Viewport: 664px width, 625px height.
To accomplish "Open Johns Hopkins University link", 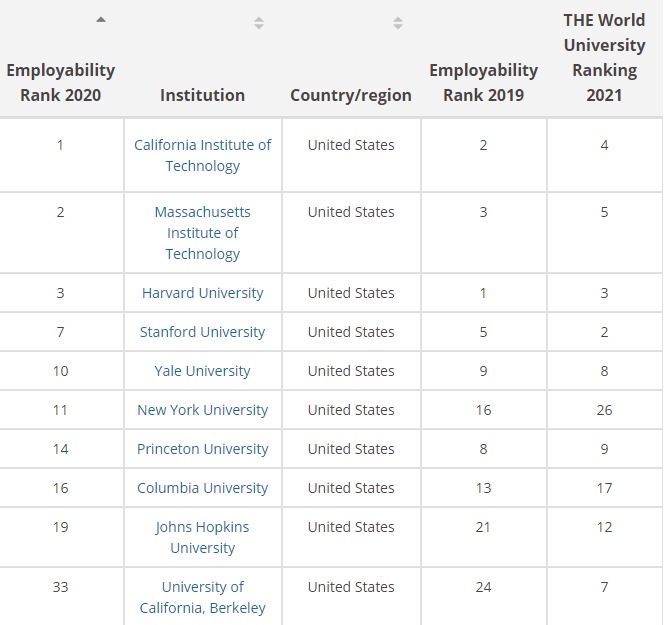I will pyautogui.click(x=202, y=537).
